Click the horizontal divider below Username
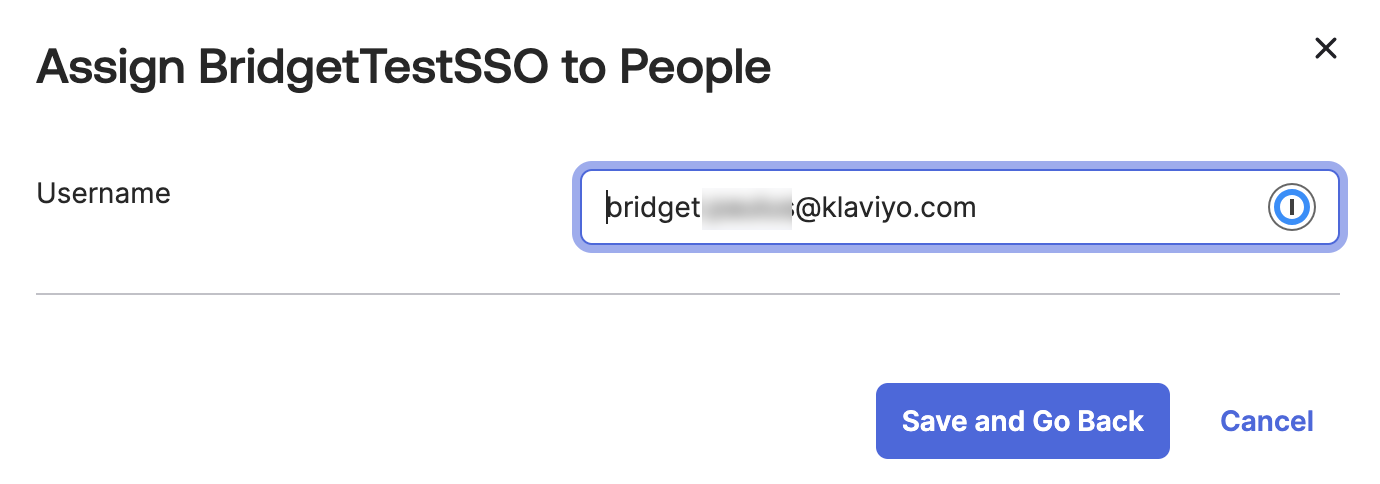1380x484 pixels. 687,294
